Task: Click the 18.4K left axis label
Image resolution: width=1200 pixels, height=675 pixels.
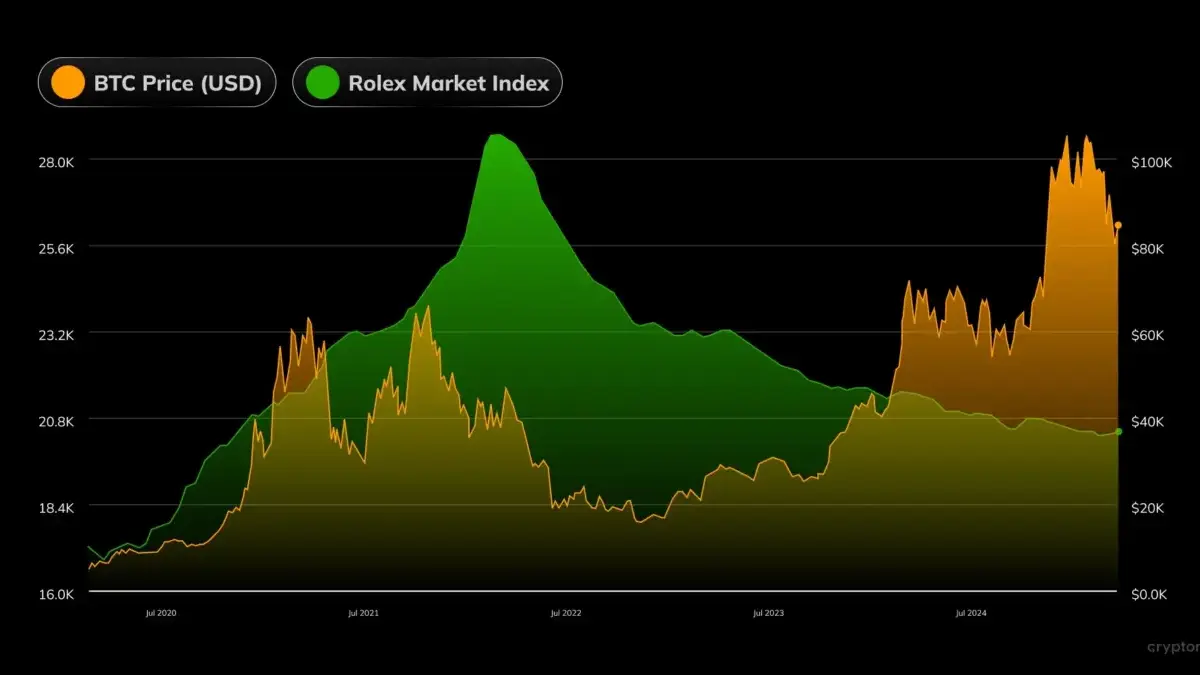Action: click(x=56, y=508)
